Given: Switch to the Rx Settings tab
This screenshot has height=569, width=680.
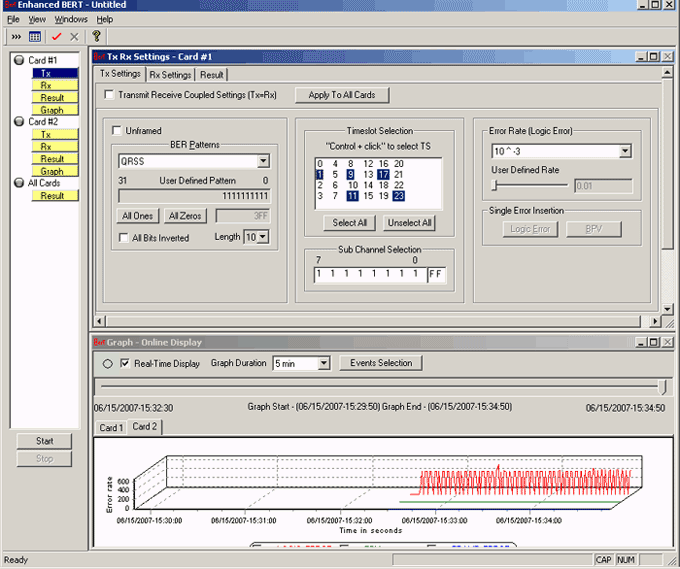Looking at the screenshot, I should tap(170, 75).
